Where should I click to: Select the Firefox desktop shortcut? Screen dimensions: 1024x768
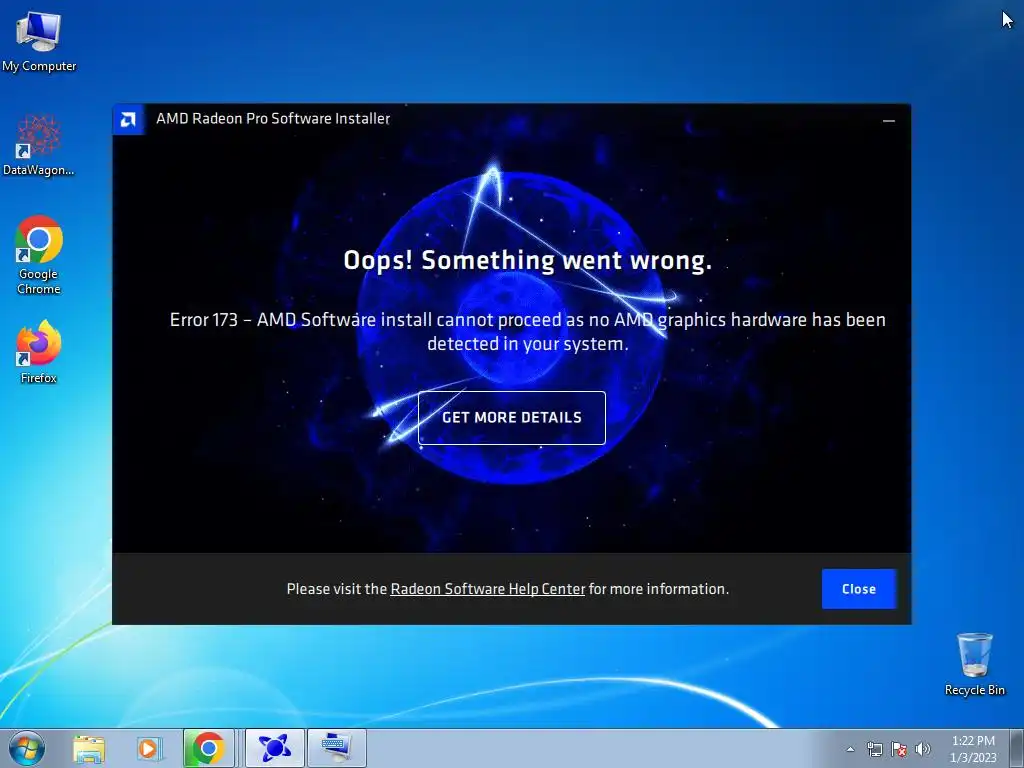(39, 352)
